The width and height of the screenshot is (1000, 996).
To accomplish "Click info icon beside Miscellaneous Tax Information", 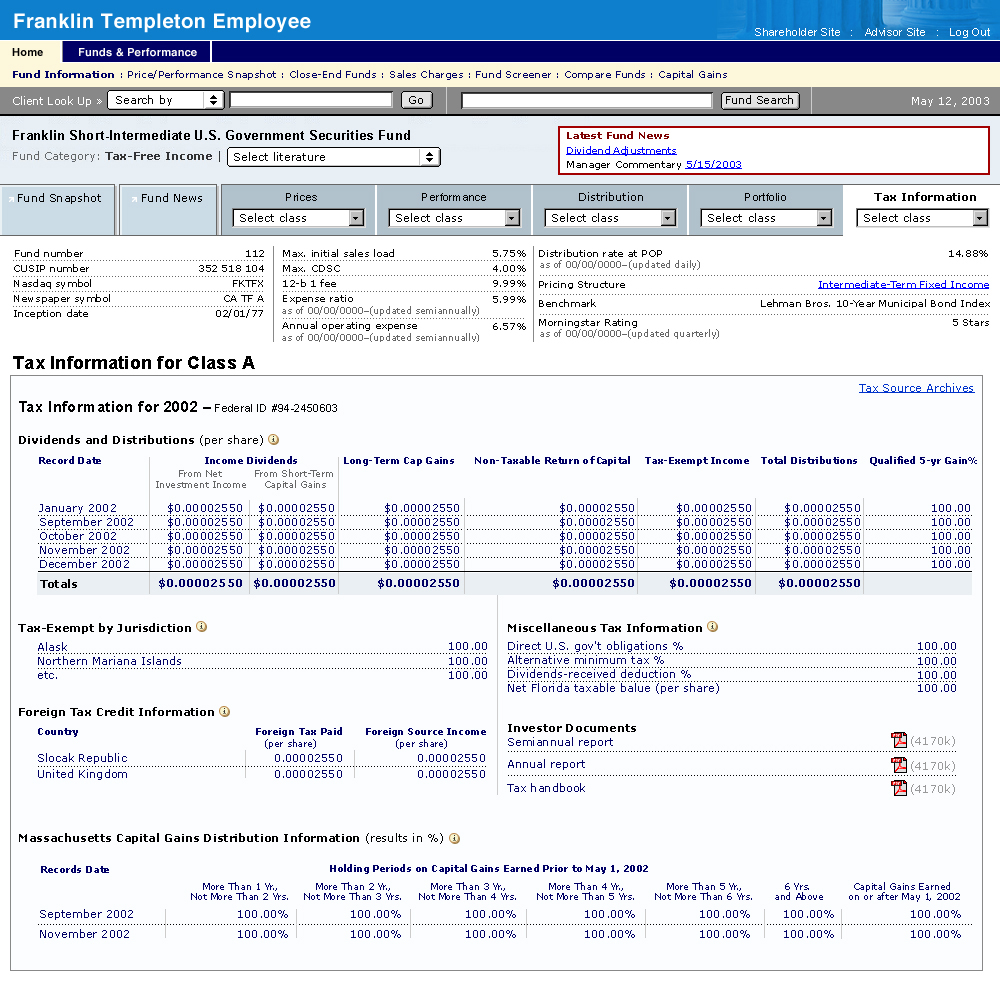I will click(713, 627).
